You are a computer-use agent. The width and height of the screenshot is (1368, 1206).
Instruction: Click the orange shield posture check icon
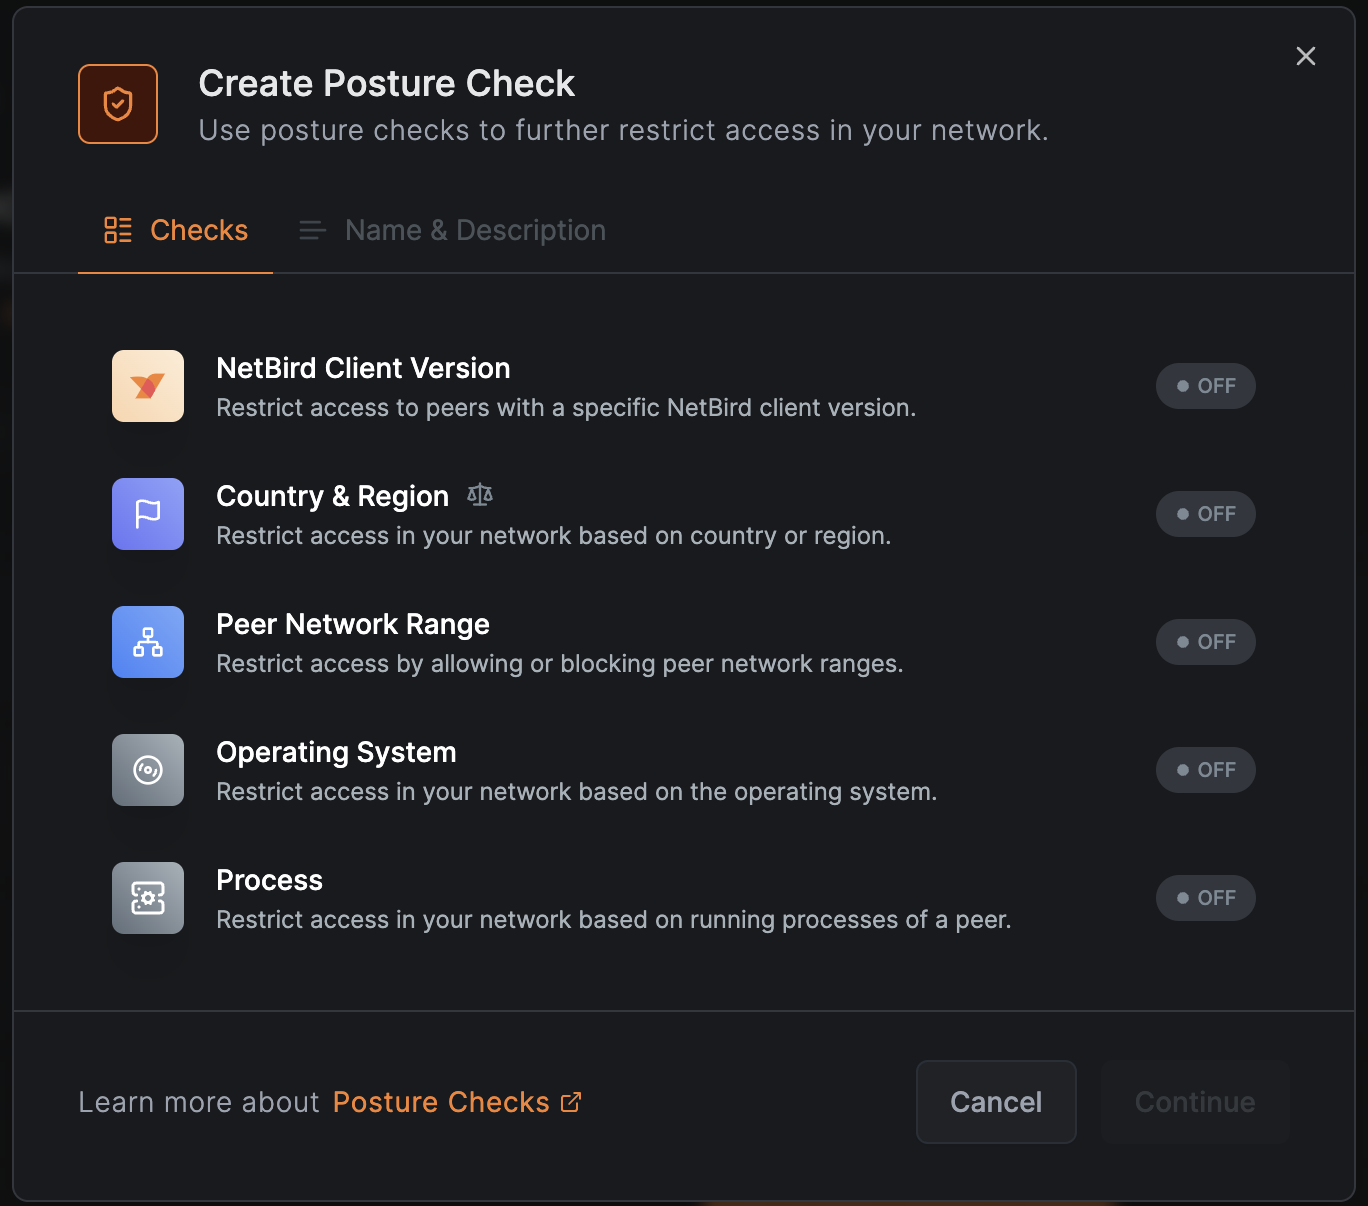[117, 103]
